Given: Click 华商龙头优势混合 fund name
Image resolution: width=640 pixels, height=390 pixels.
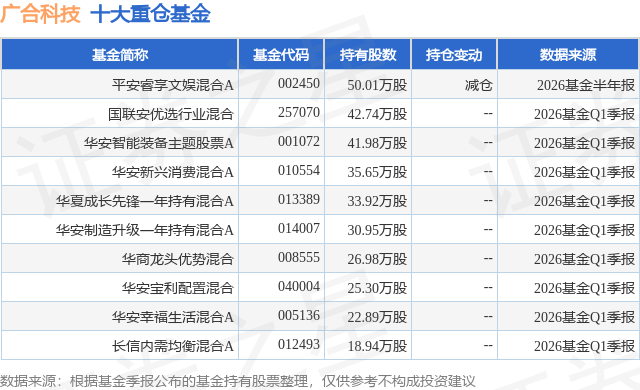Looking at the screenshot, I should tap(178, 259).
